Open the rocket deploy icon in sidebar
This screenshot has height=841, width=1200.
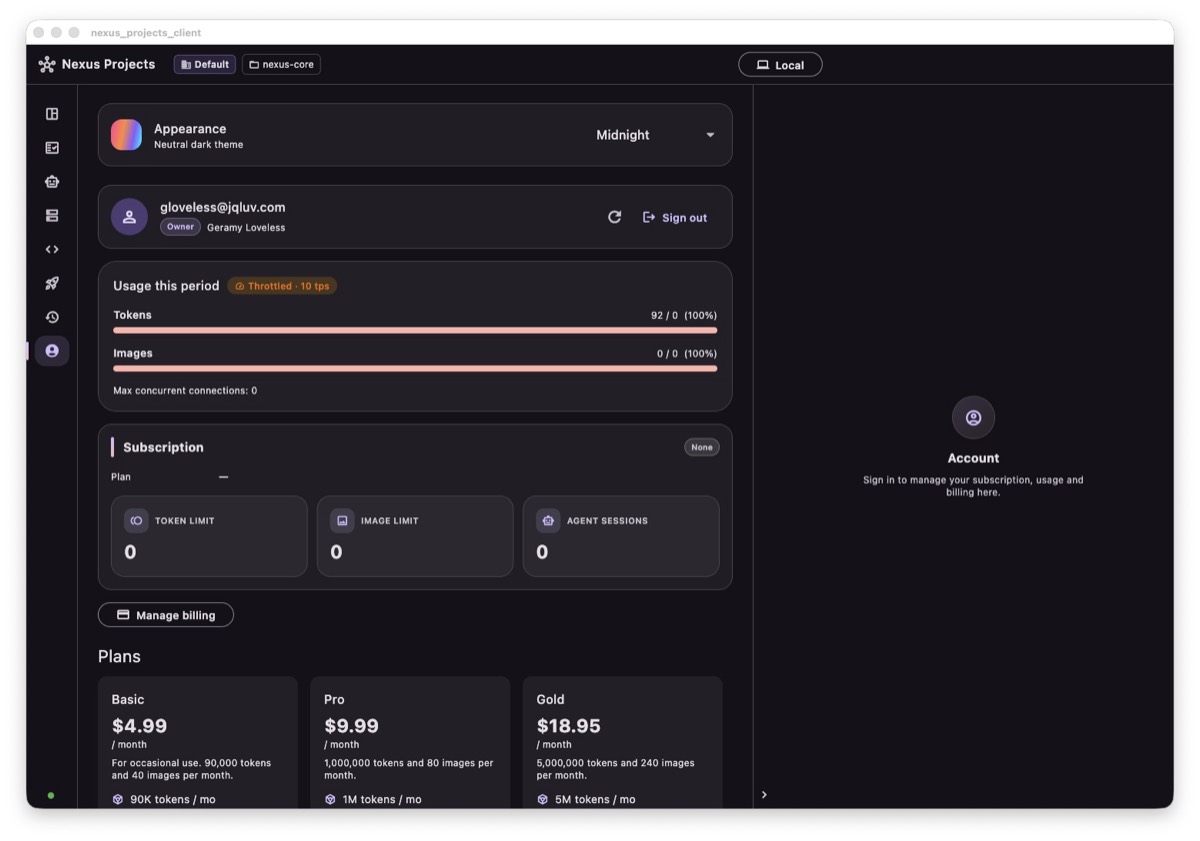point(52,284)
